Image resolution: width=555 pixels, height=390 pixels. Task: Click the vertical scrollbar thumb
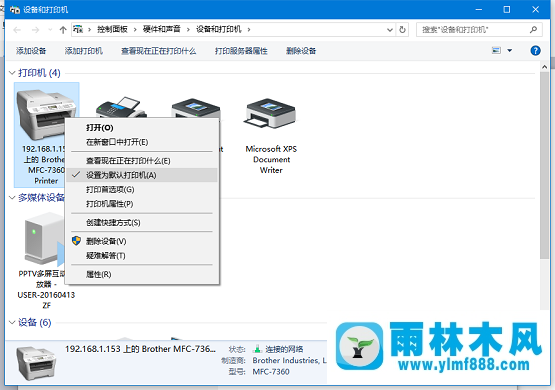[x=544, y=165]
